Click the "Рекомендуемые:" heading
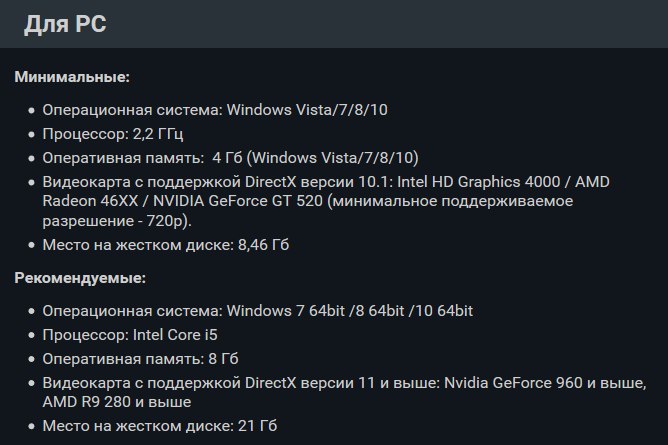The image size is (668, 445). 80,278
